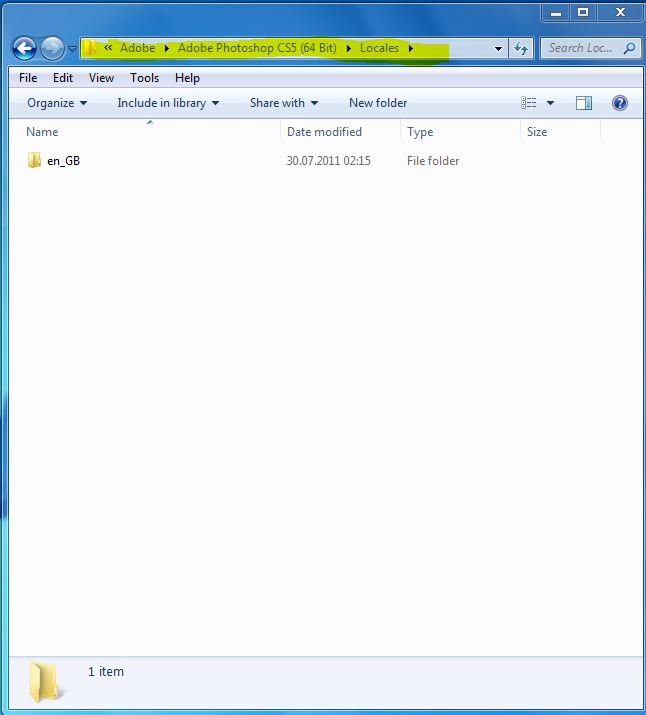Open the Tools menu
Viewport: 646px width, 715px height.
pos(145,78)
